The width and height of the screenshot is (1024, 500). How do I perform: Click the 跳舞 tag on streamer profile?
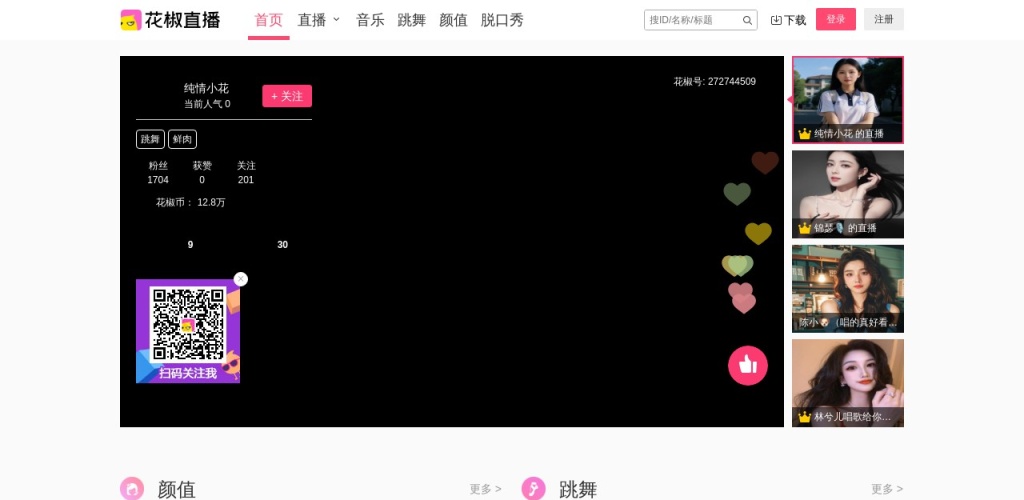tap(150, 139)
